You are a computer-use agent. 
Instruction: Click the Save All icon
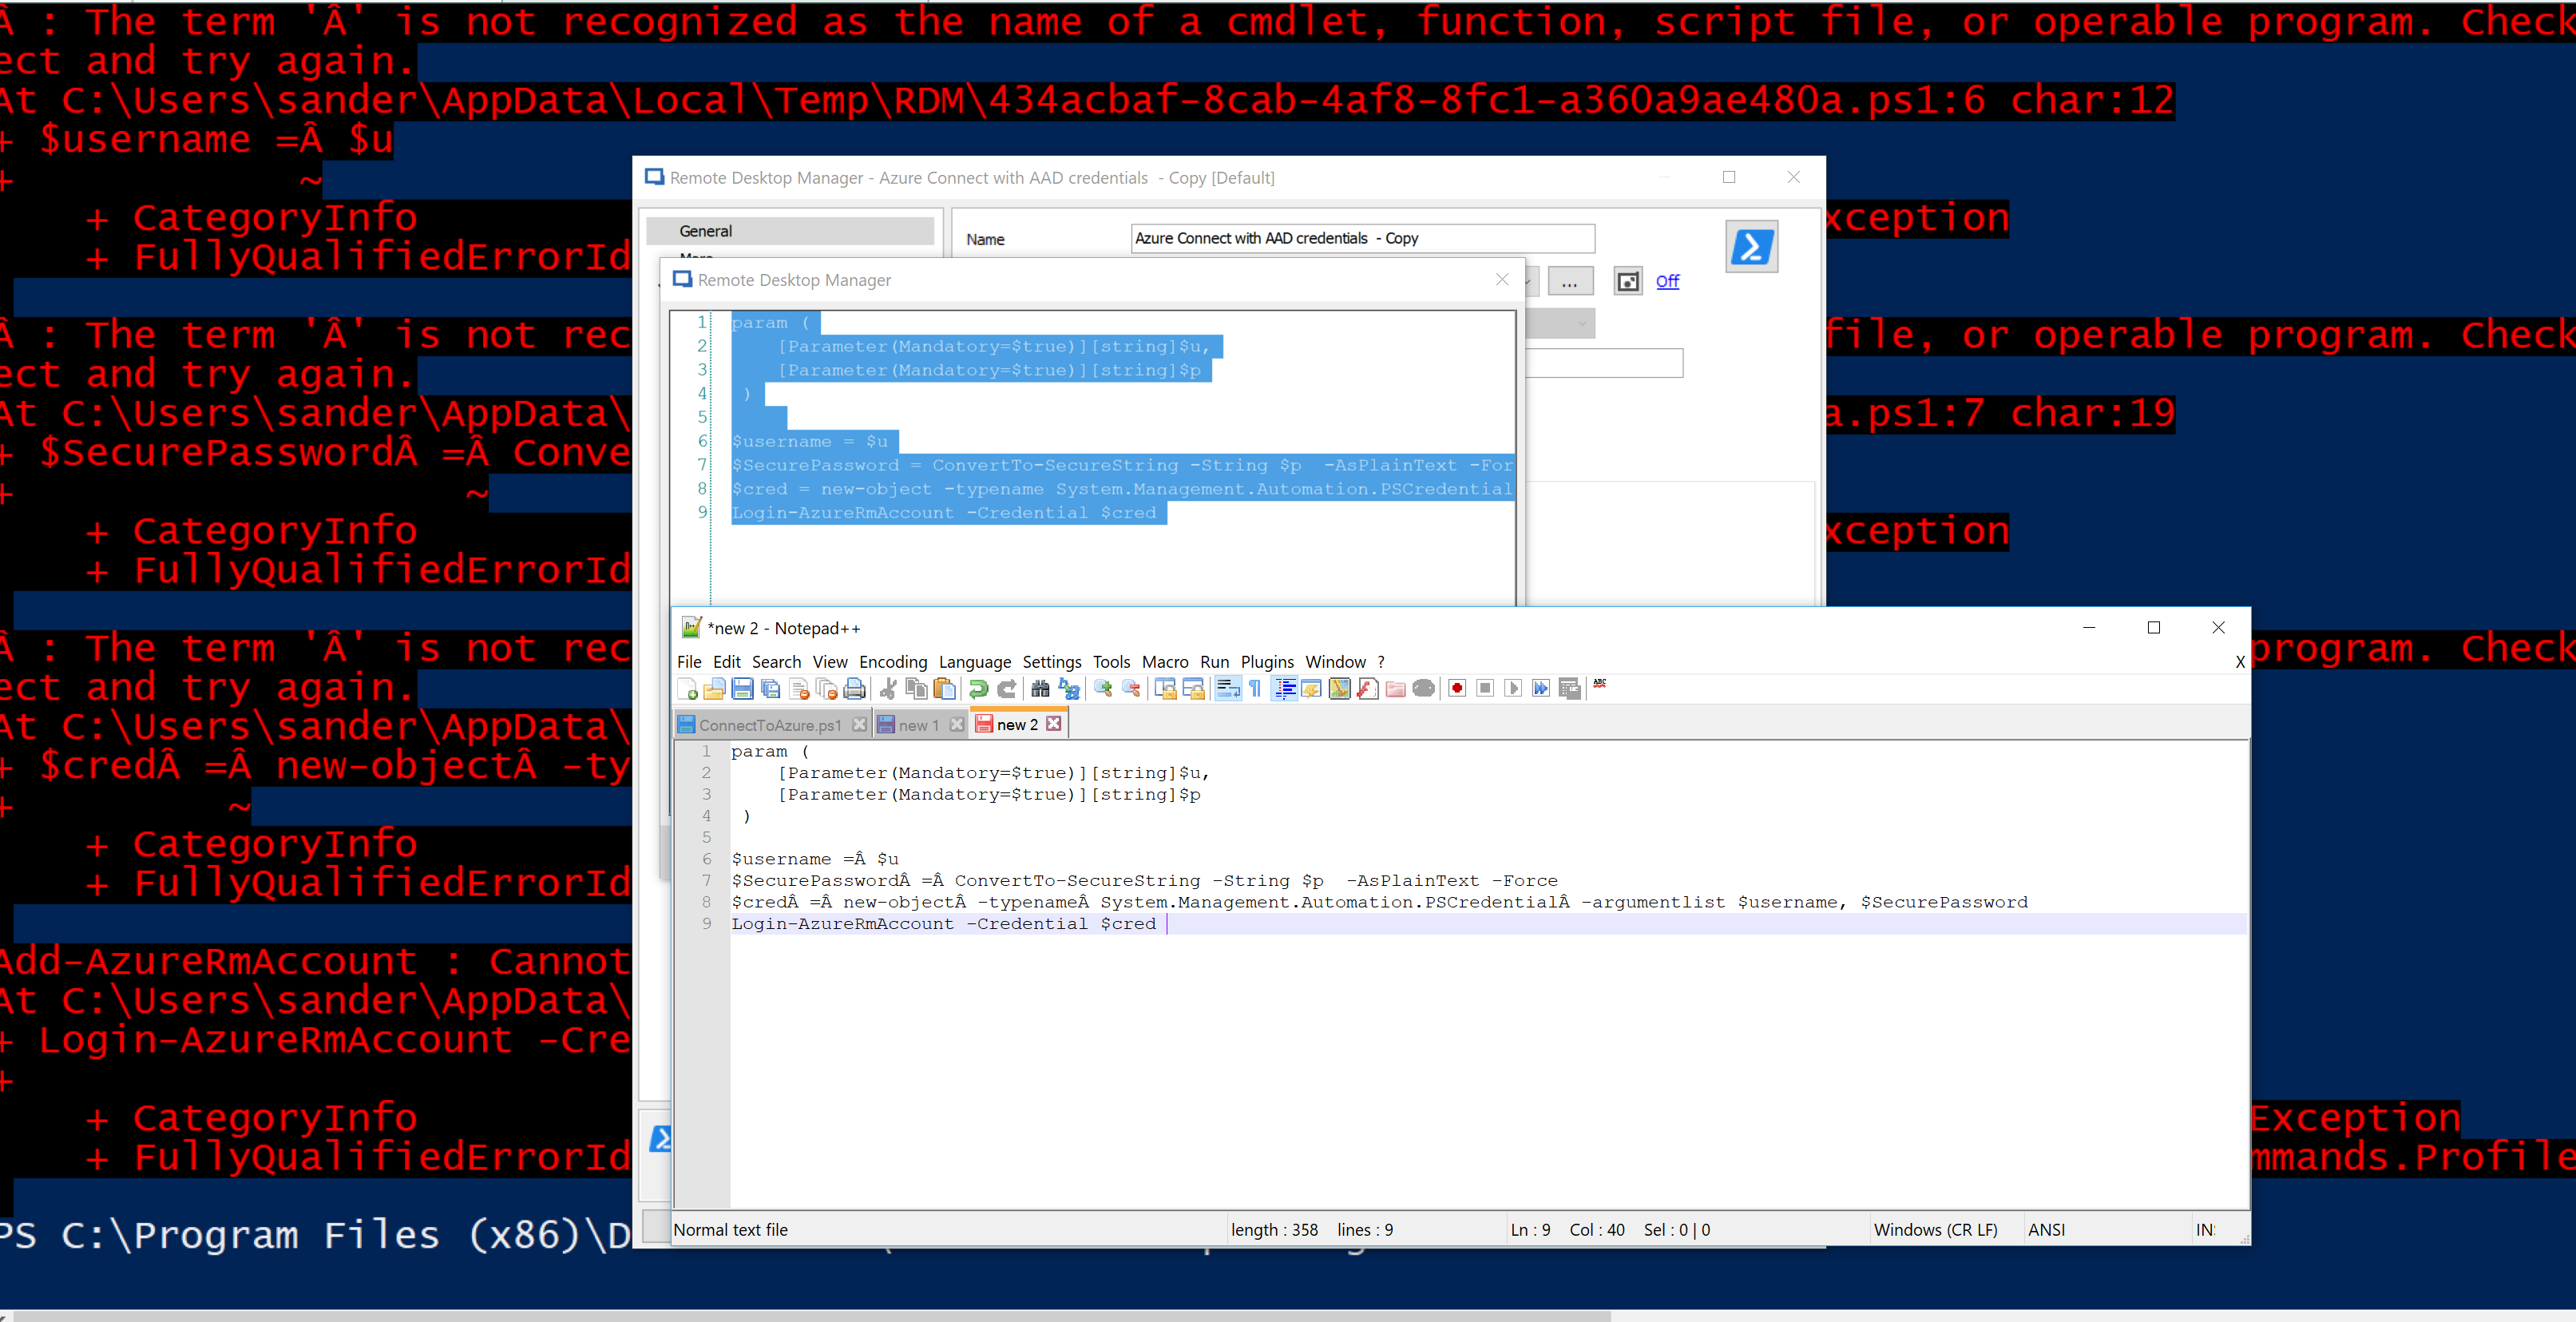tap(770, 688)
